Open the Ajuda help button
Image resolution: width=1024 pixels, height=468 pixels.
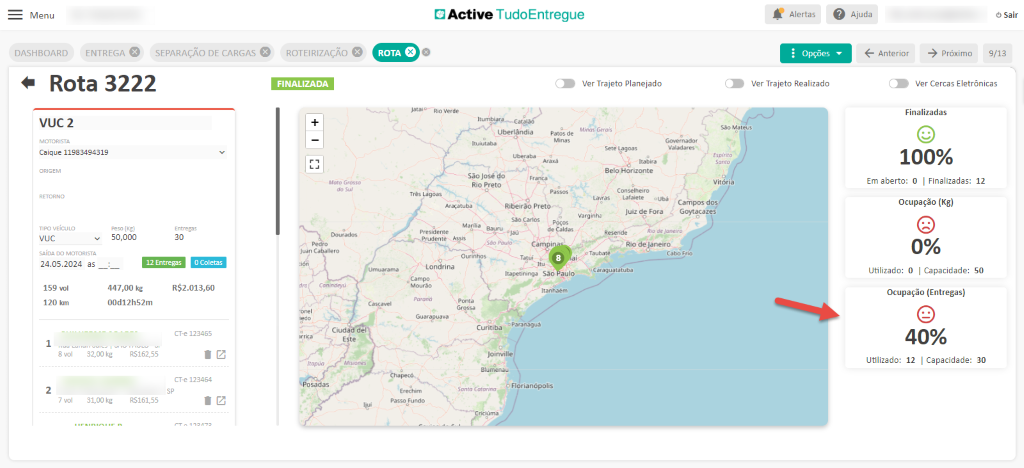click(x=852, y=14)
